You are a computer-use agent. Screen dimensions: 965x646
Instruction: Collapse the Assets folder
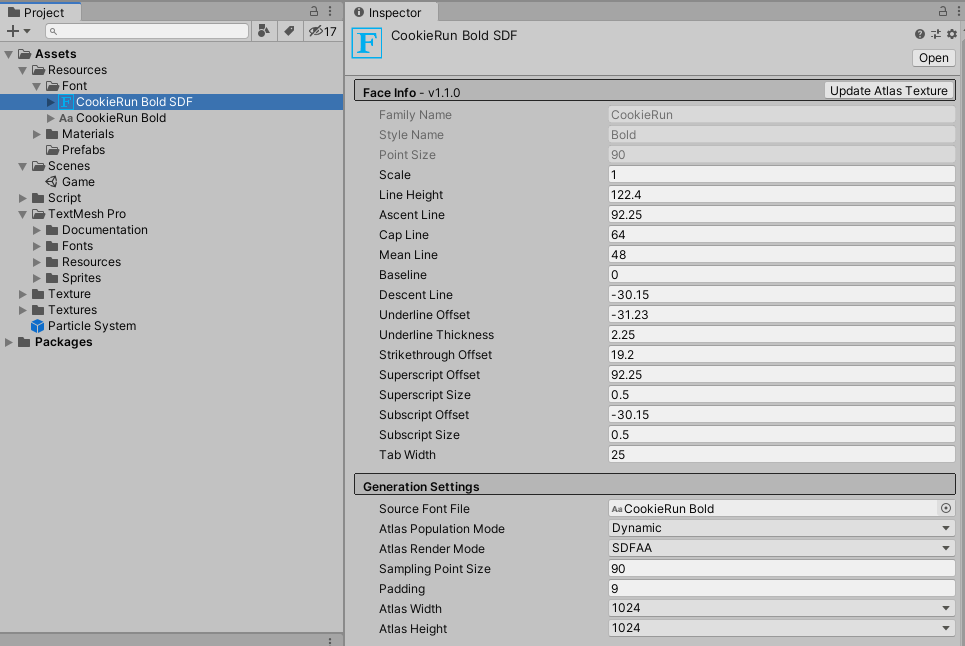9,54
